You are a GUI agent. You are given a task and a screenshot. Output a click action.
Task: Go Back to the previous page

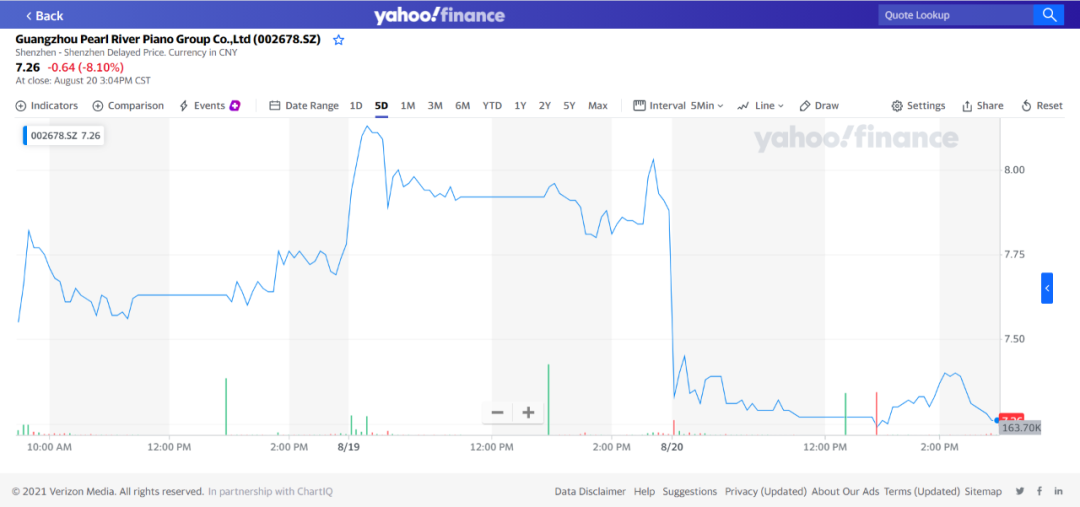point(44,15)
